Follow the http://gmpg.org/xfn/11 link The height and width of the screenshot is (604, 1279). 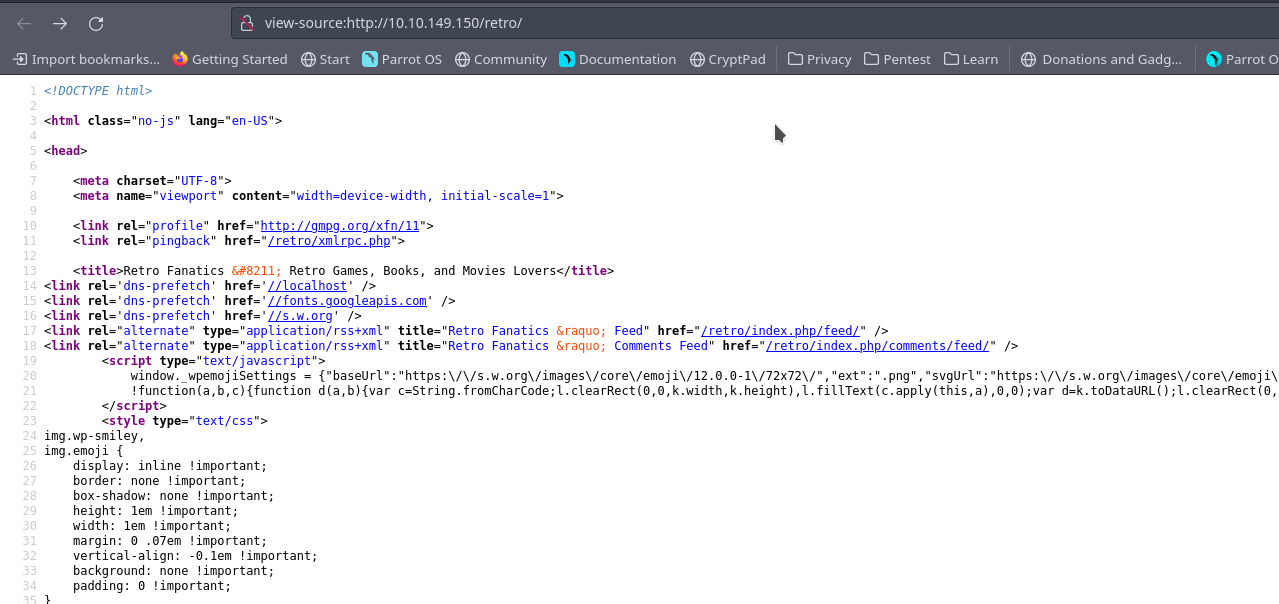tap(339, 226)
